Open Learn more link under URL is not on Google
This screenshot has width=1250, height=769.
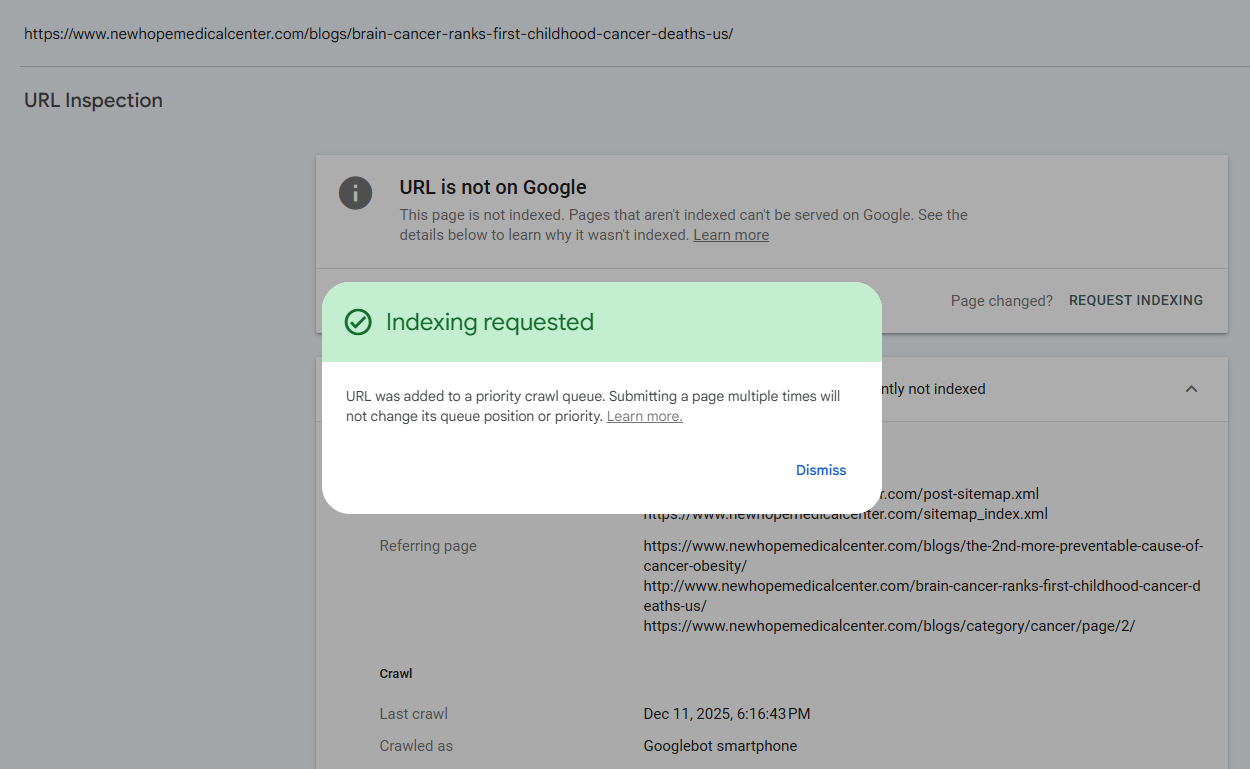pos(731,235)
